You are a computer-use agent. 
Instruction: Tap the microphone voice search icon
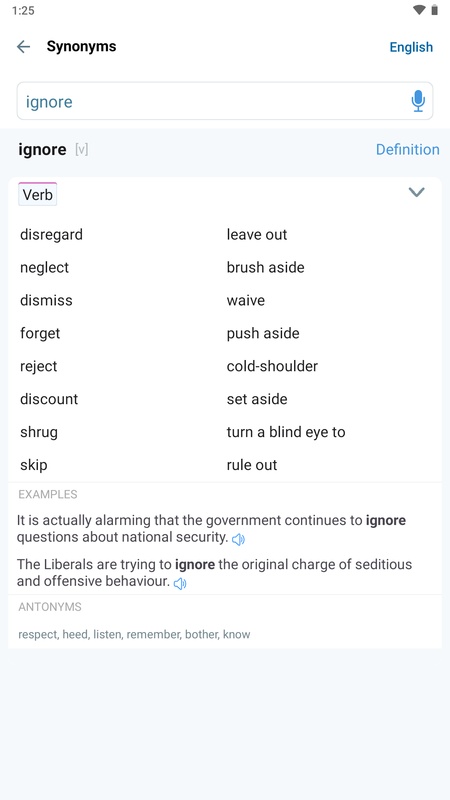[x=418, y=101]
